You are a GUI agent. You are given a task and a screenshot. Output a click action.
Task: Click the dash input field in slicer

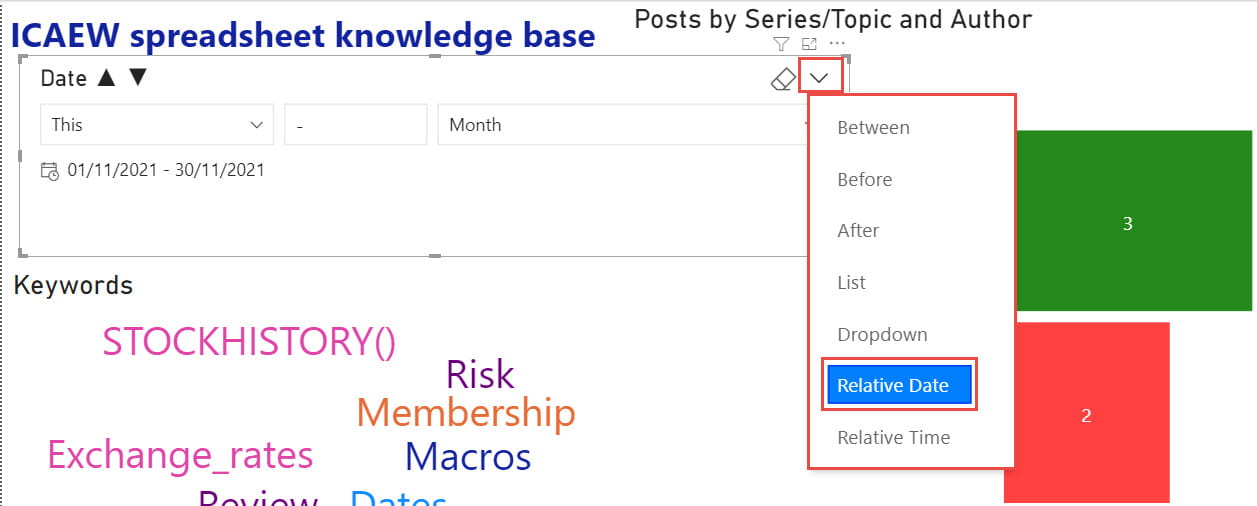pos(355,125)
